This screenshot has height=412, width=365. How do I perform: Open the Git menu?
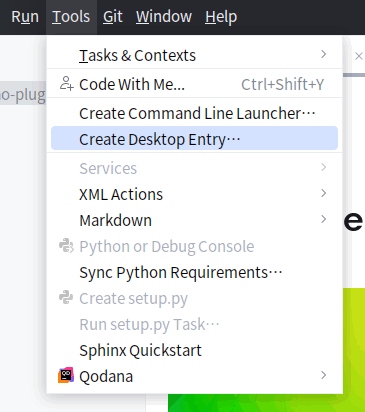pyautogui.click(x=113, y=17)
